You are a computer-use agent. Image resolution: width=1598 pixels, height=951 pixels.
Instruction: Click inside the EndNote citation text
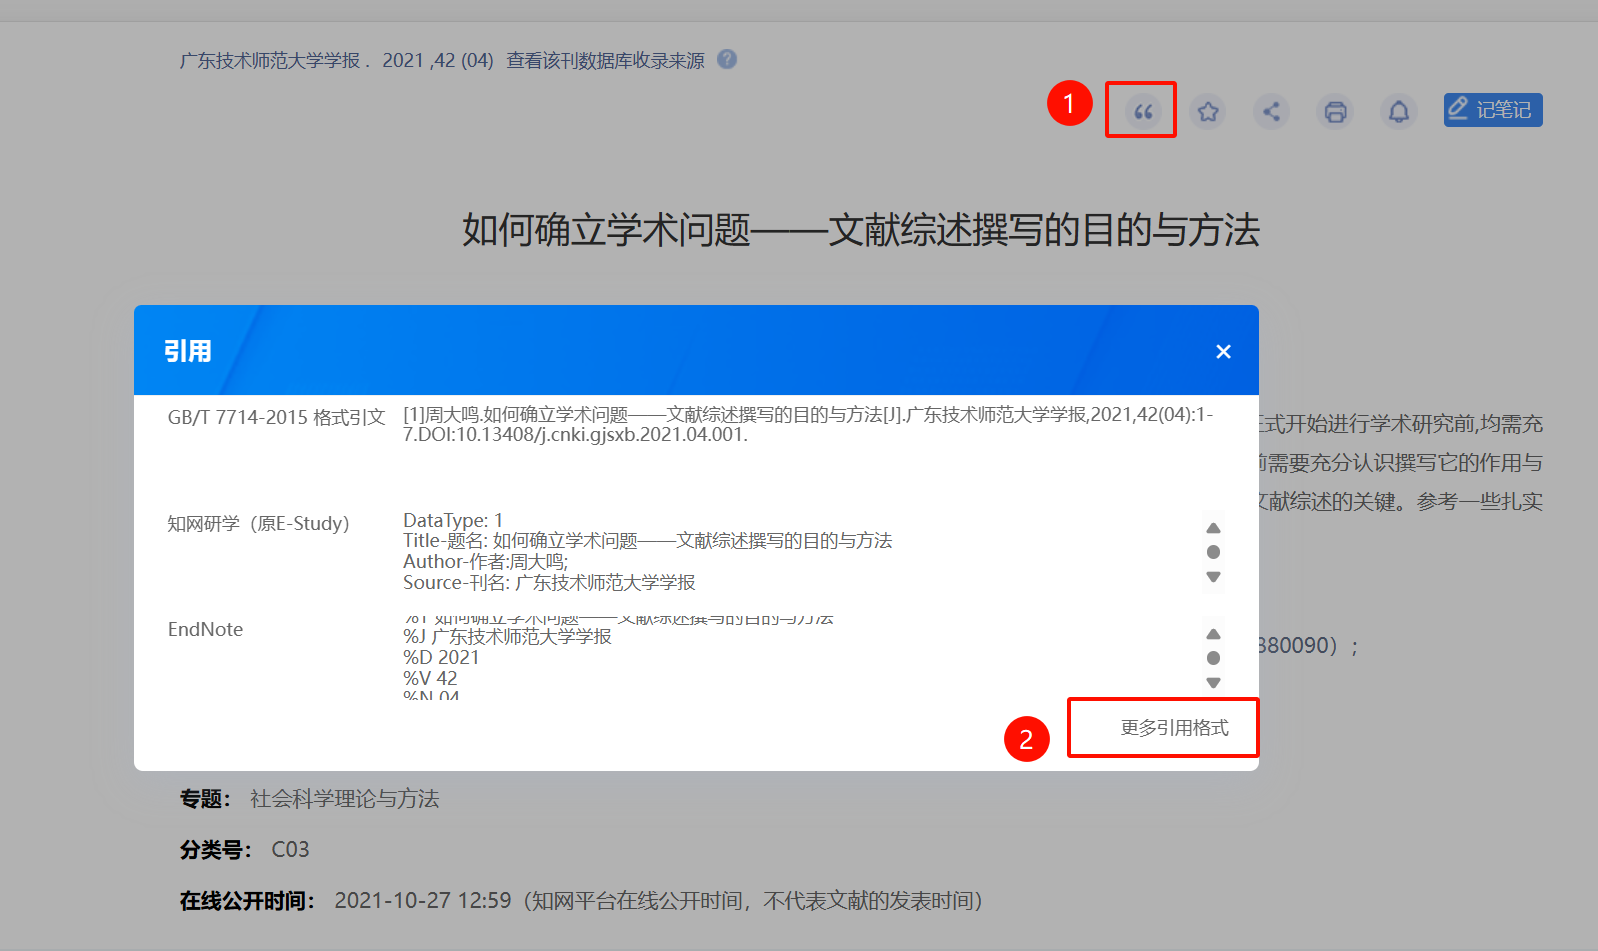[600, 657]
